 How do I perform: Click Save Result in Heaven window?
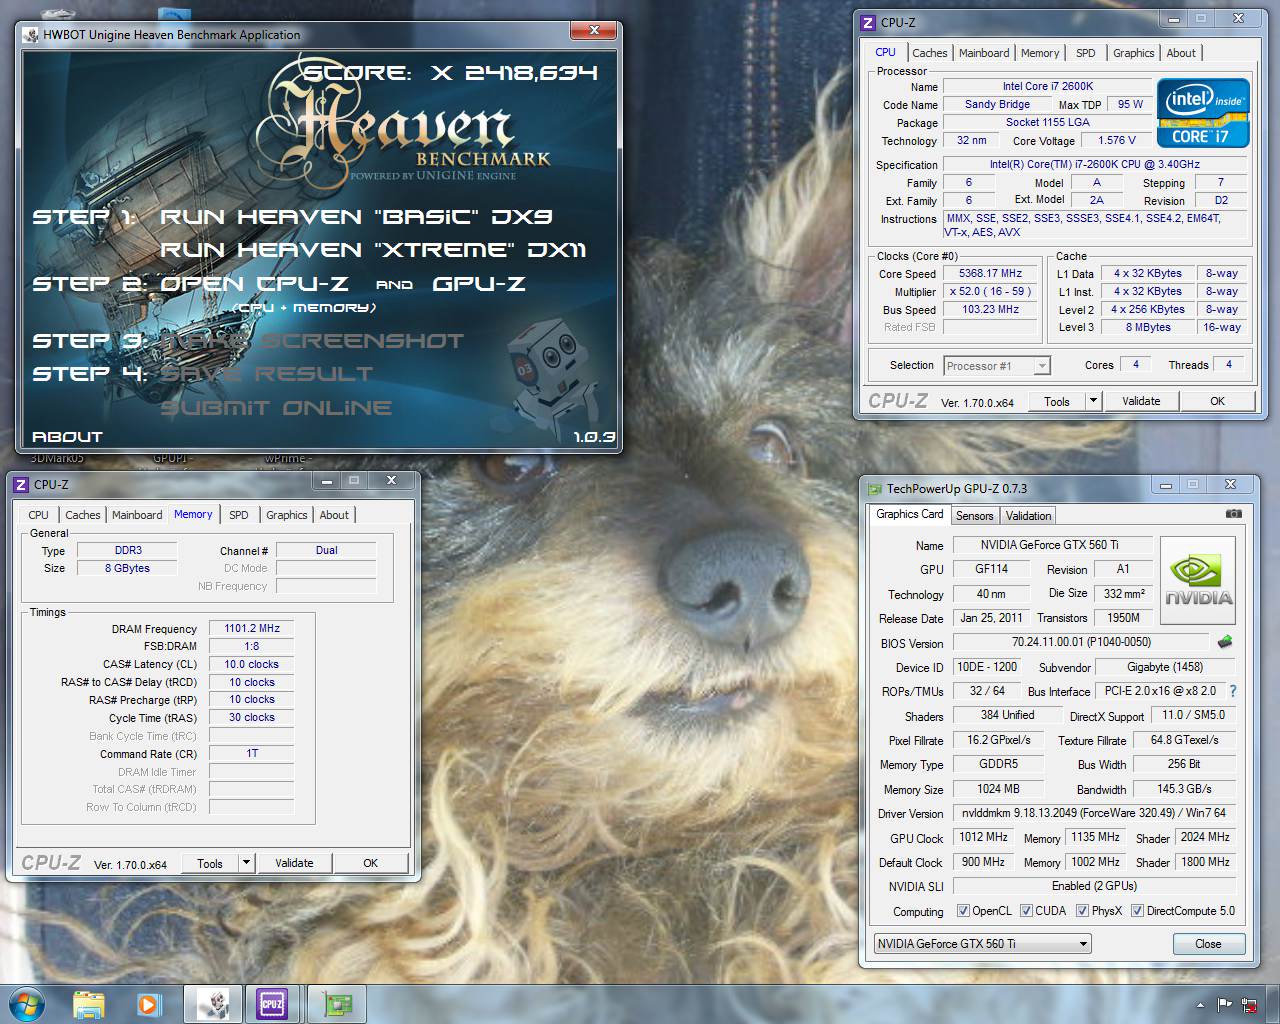coord(266,374)
